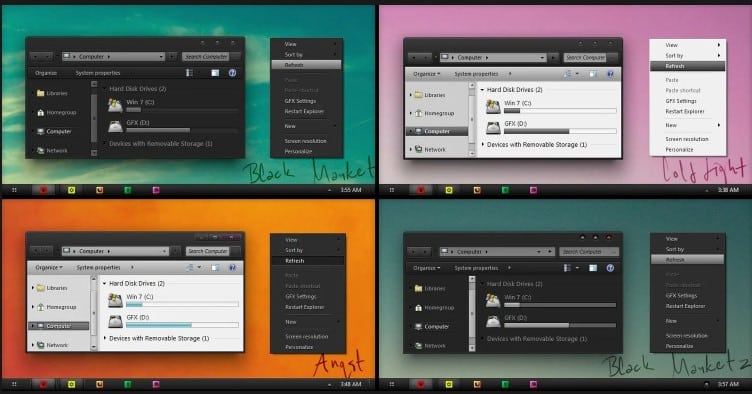Open Win 7 (C:) drive icon in Cold Light window
This screenshot has height=394, width=752.
click(x=493, y=106)
